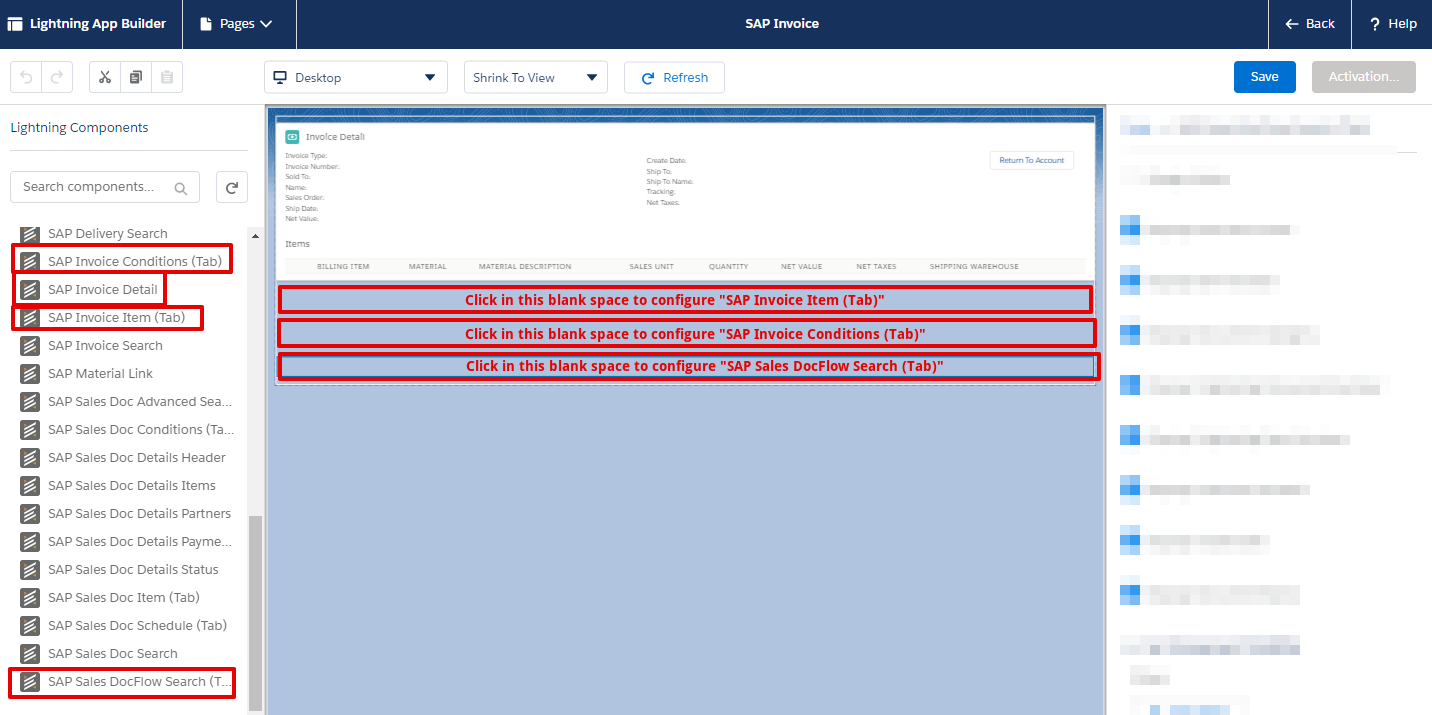1432x715 pixels.
Task: Click the SAP Sales Doc Search icon
Action: coord(30,654)
